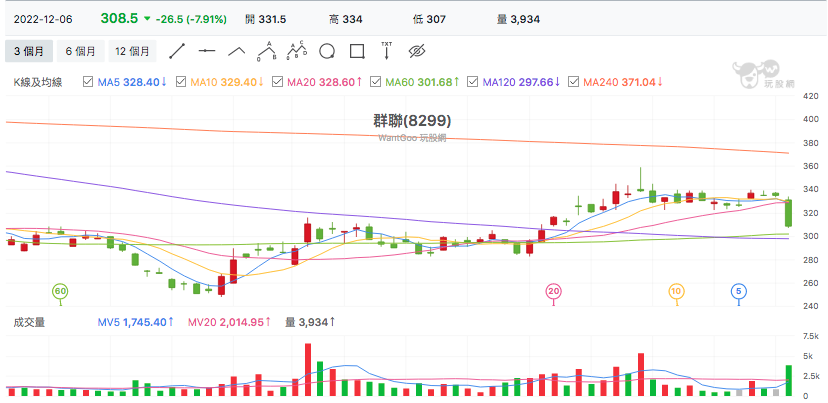Click the volume 量 3,934 in header

pos(518,20)
